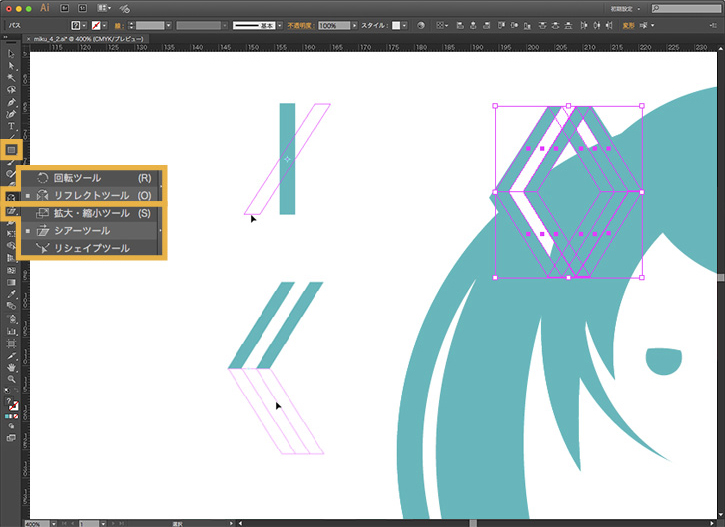Swap fill and stroke colors
The image size is (725, 527).
(16, 392)
